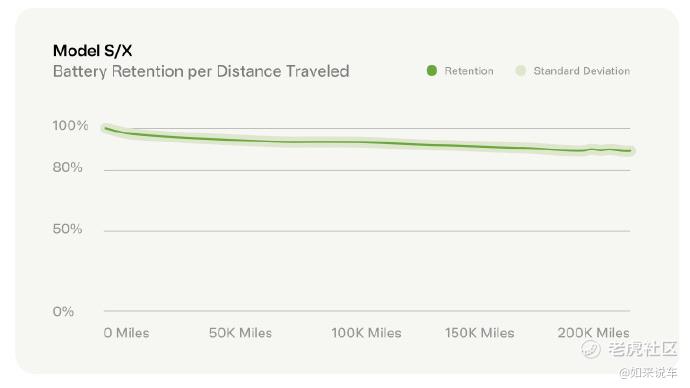Click the 0 Miles x-axis label
Viewport: 690px width, 388px height.
126,333
